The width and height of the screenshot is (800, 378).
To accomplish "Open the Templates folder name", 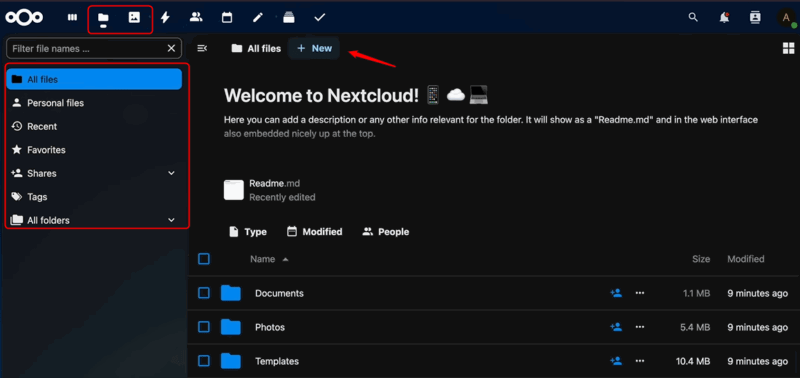I will 277,361.
